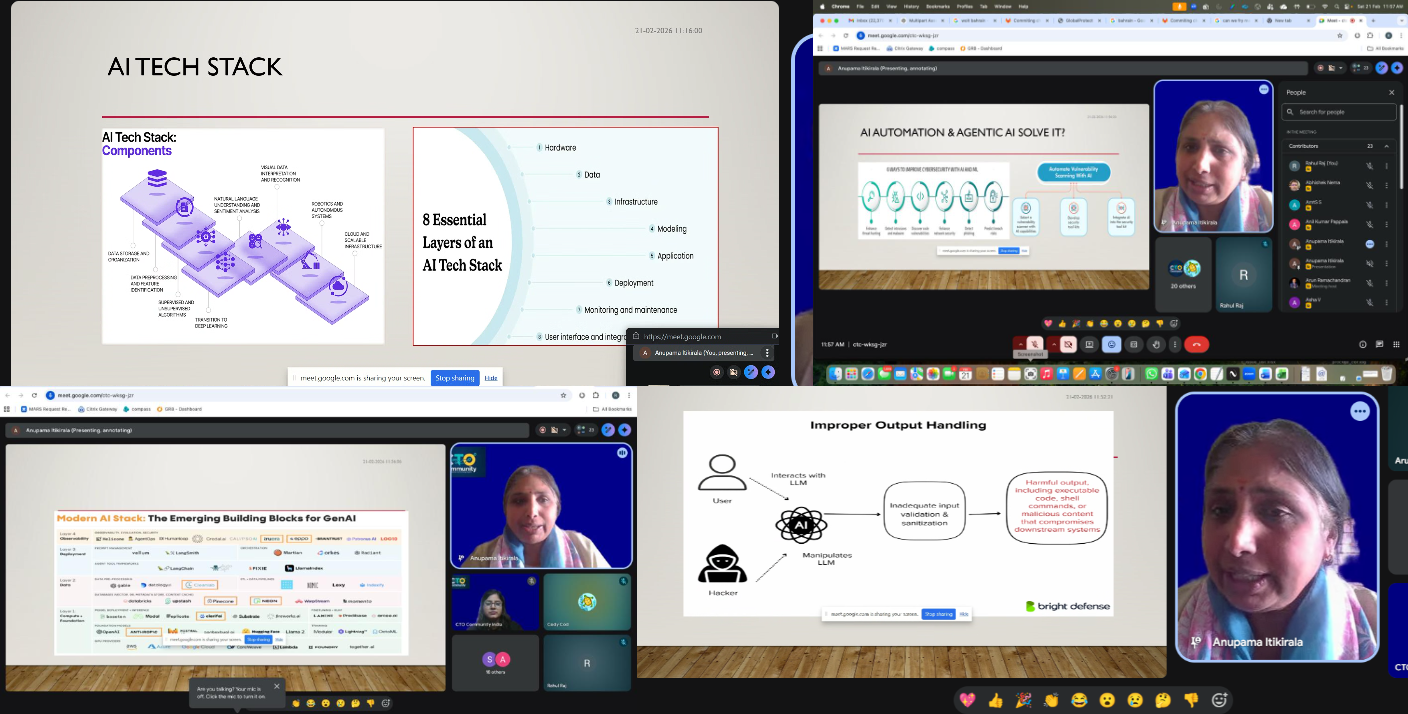Send heart reaction from the largest emoji bar
The height and width of the screenshot is (714, 1408).
point(966,700)
